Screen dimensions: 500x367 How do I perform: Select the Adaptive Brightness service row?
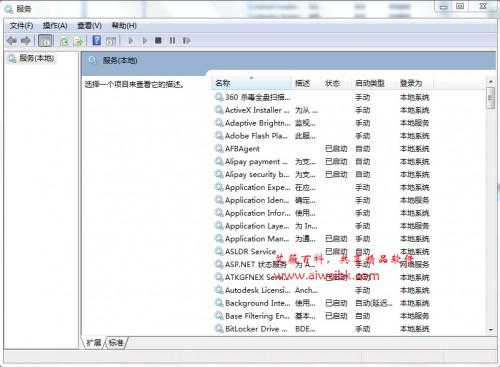point(322,123)
